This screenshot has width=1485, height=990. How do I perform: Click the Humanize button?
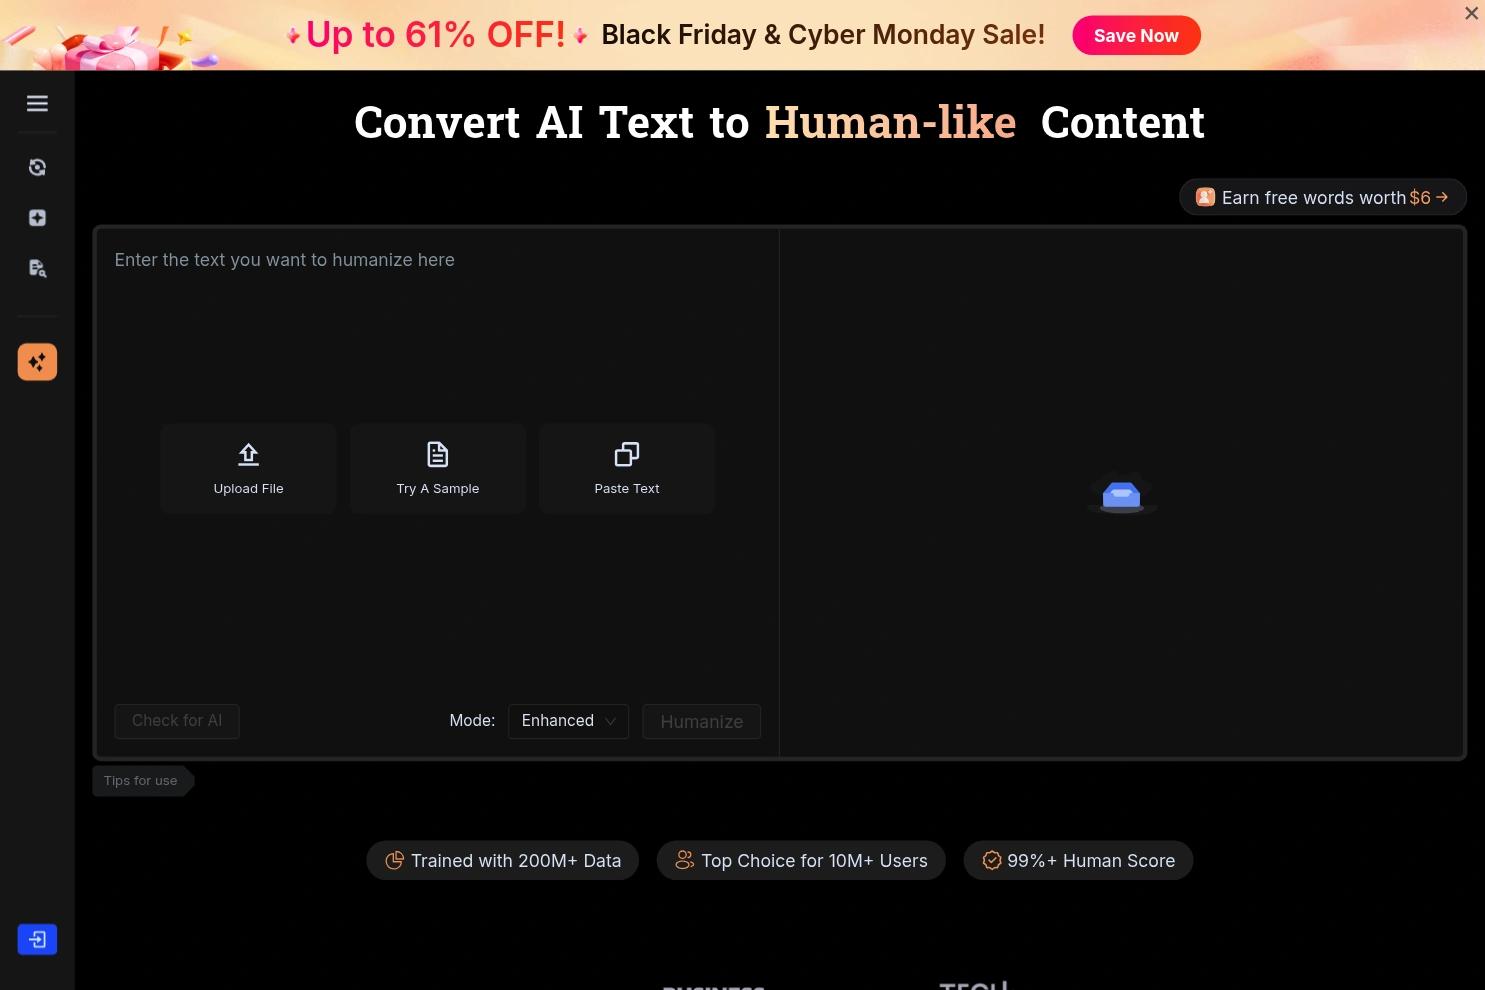pyautogui.click(x=701, y=721)
